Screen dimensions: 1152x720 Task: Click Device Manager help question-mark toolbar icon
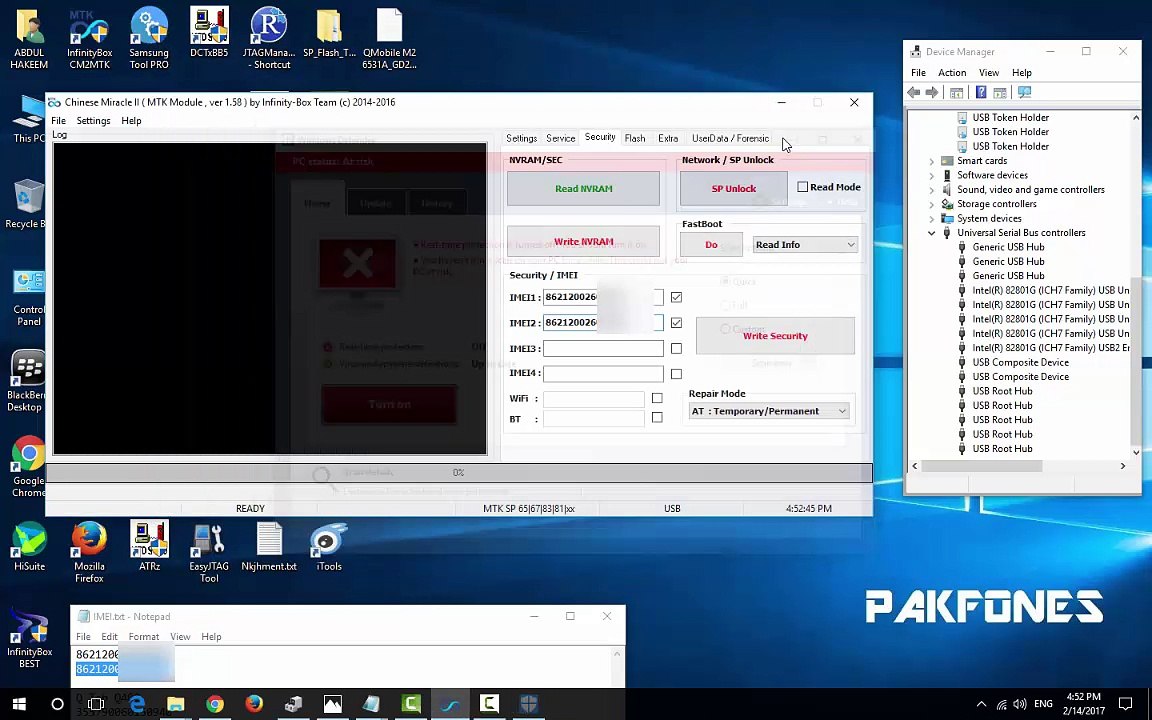[981, 93]
